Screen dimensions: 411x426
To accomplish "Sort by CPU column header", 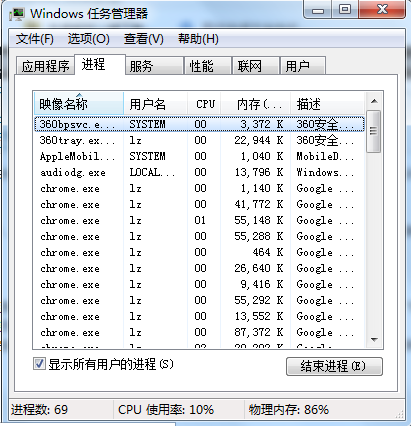I will [204, 104].
